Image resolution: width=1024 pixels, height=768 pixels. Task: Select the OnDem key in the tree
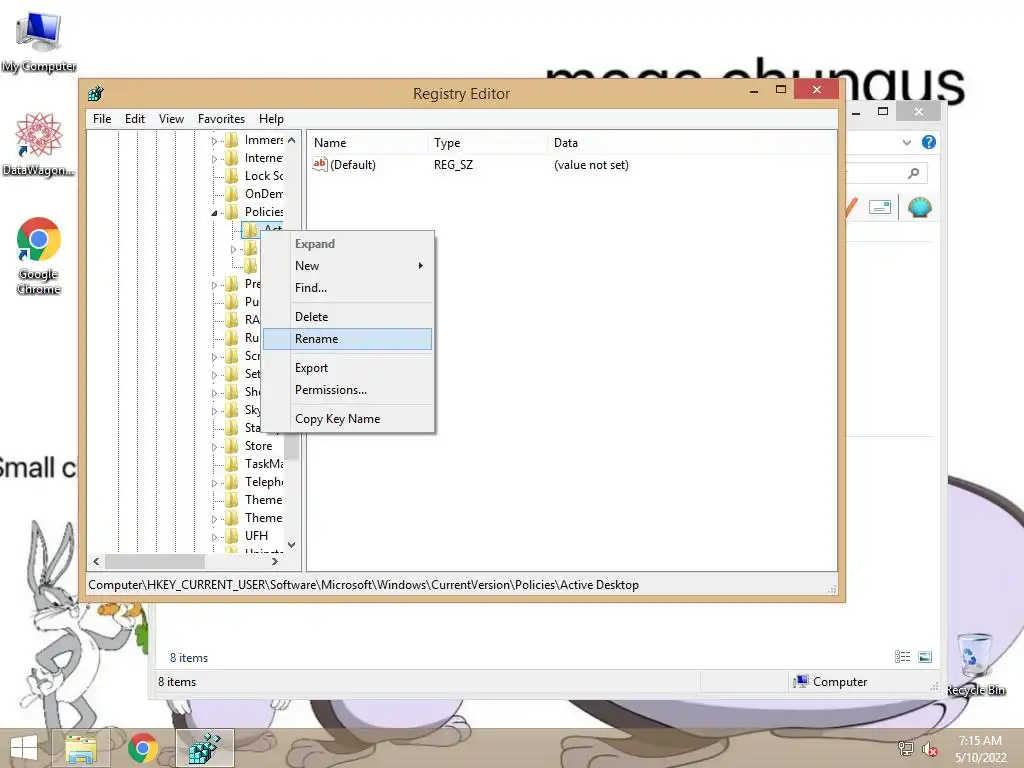tap(264, 194)
